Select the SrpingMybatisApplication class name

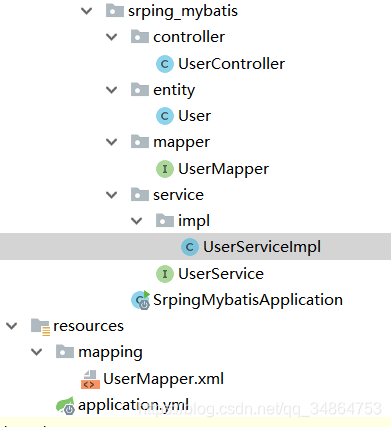pyautogui.click(x=248, y=300)
